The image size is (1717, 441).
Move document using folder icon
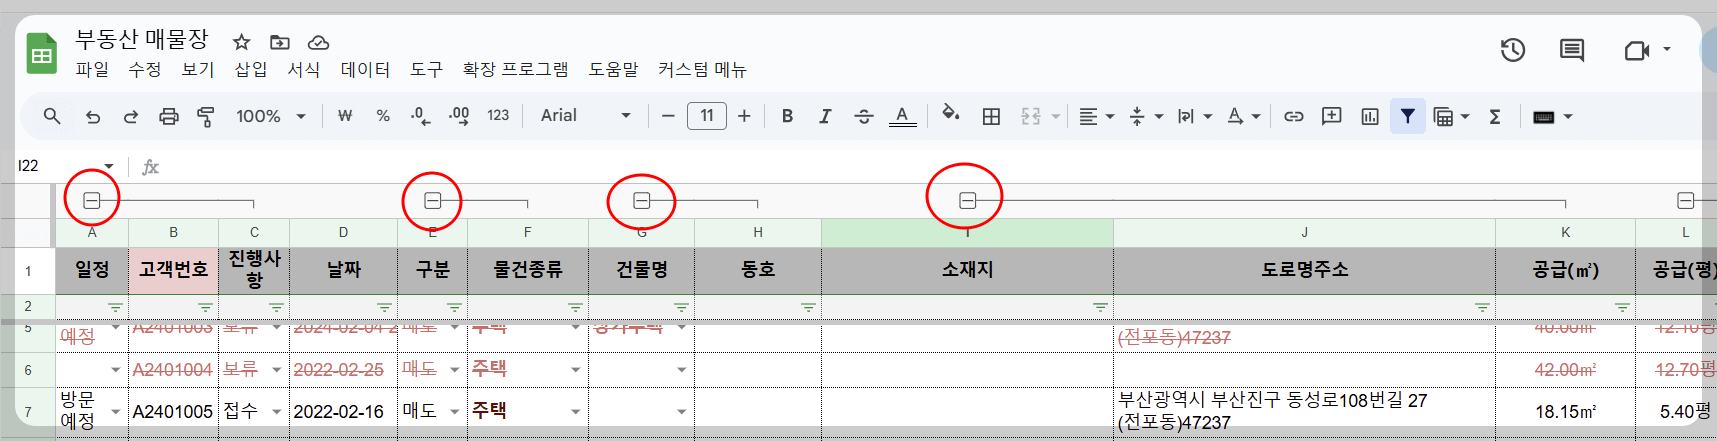(280, 42)
